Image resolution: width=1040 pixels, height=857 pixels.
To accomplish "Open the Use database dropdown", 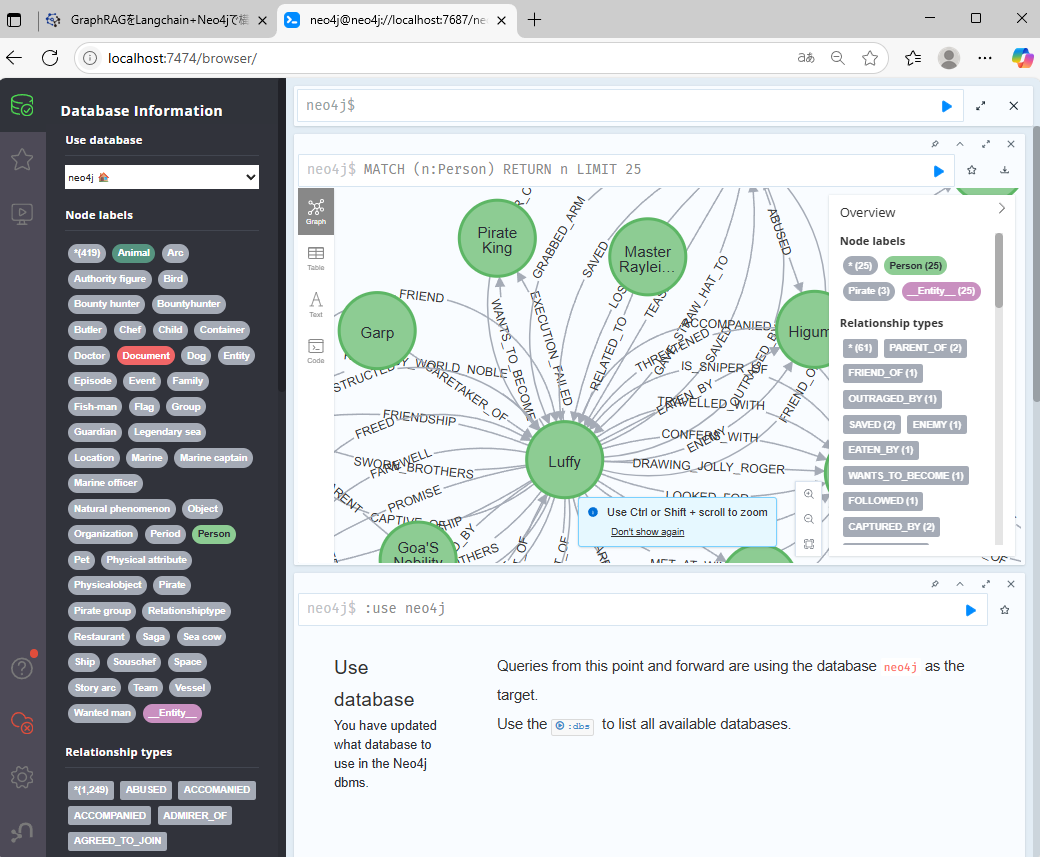I will pyautogui.click(x=162, y=177).
